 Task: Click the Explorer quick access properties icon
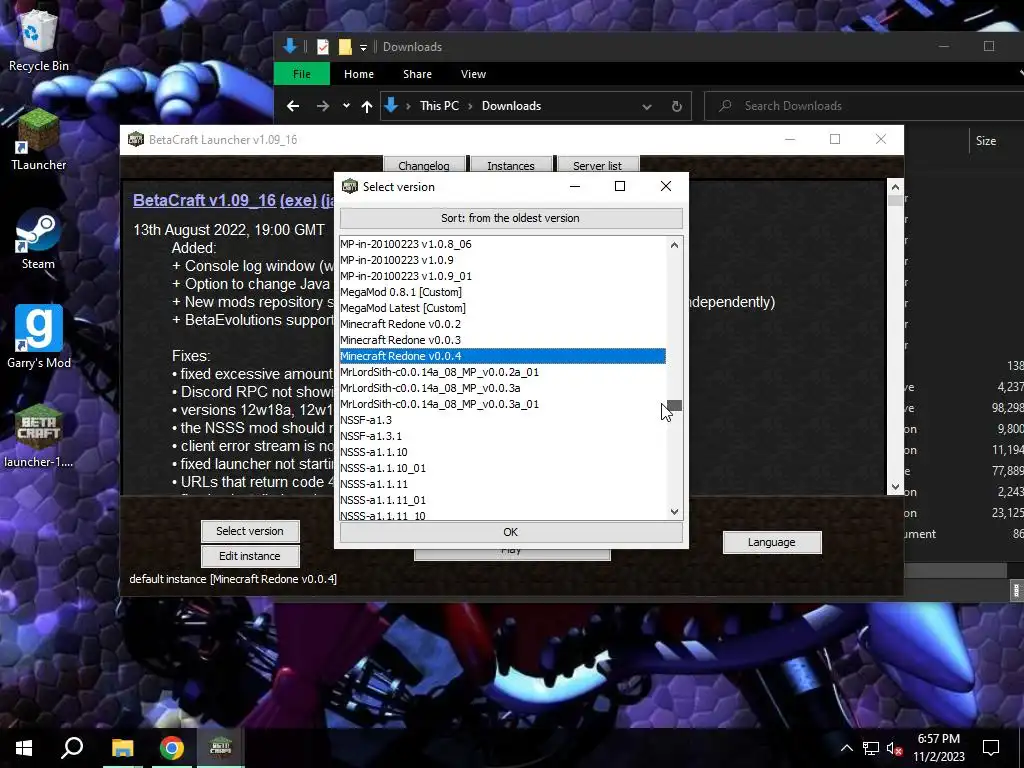tap(323, 47)
